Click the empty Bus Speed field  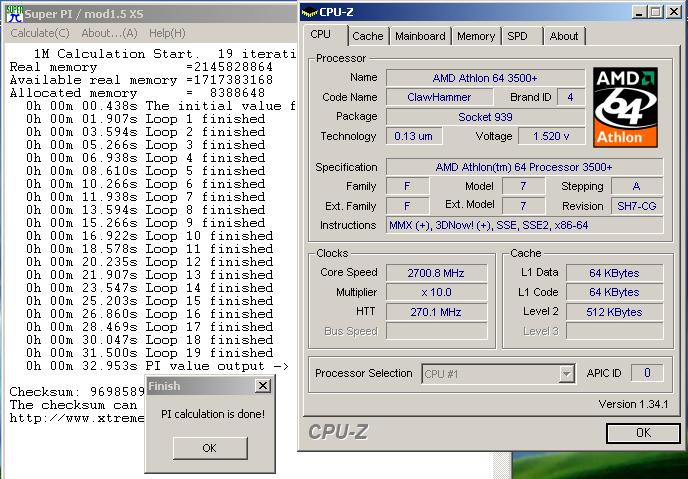point(436,331)
